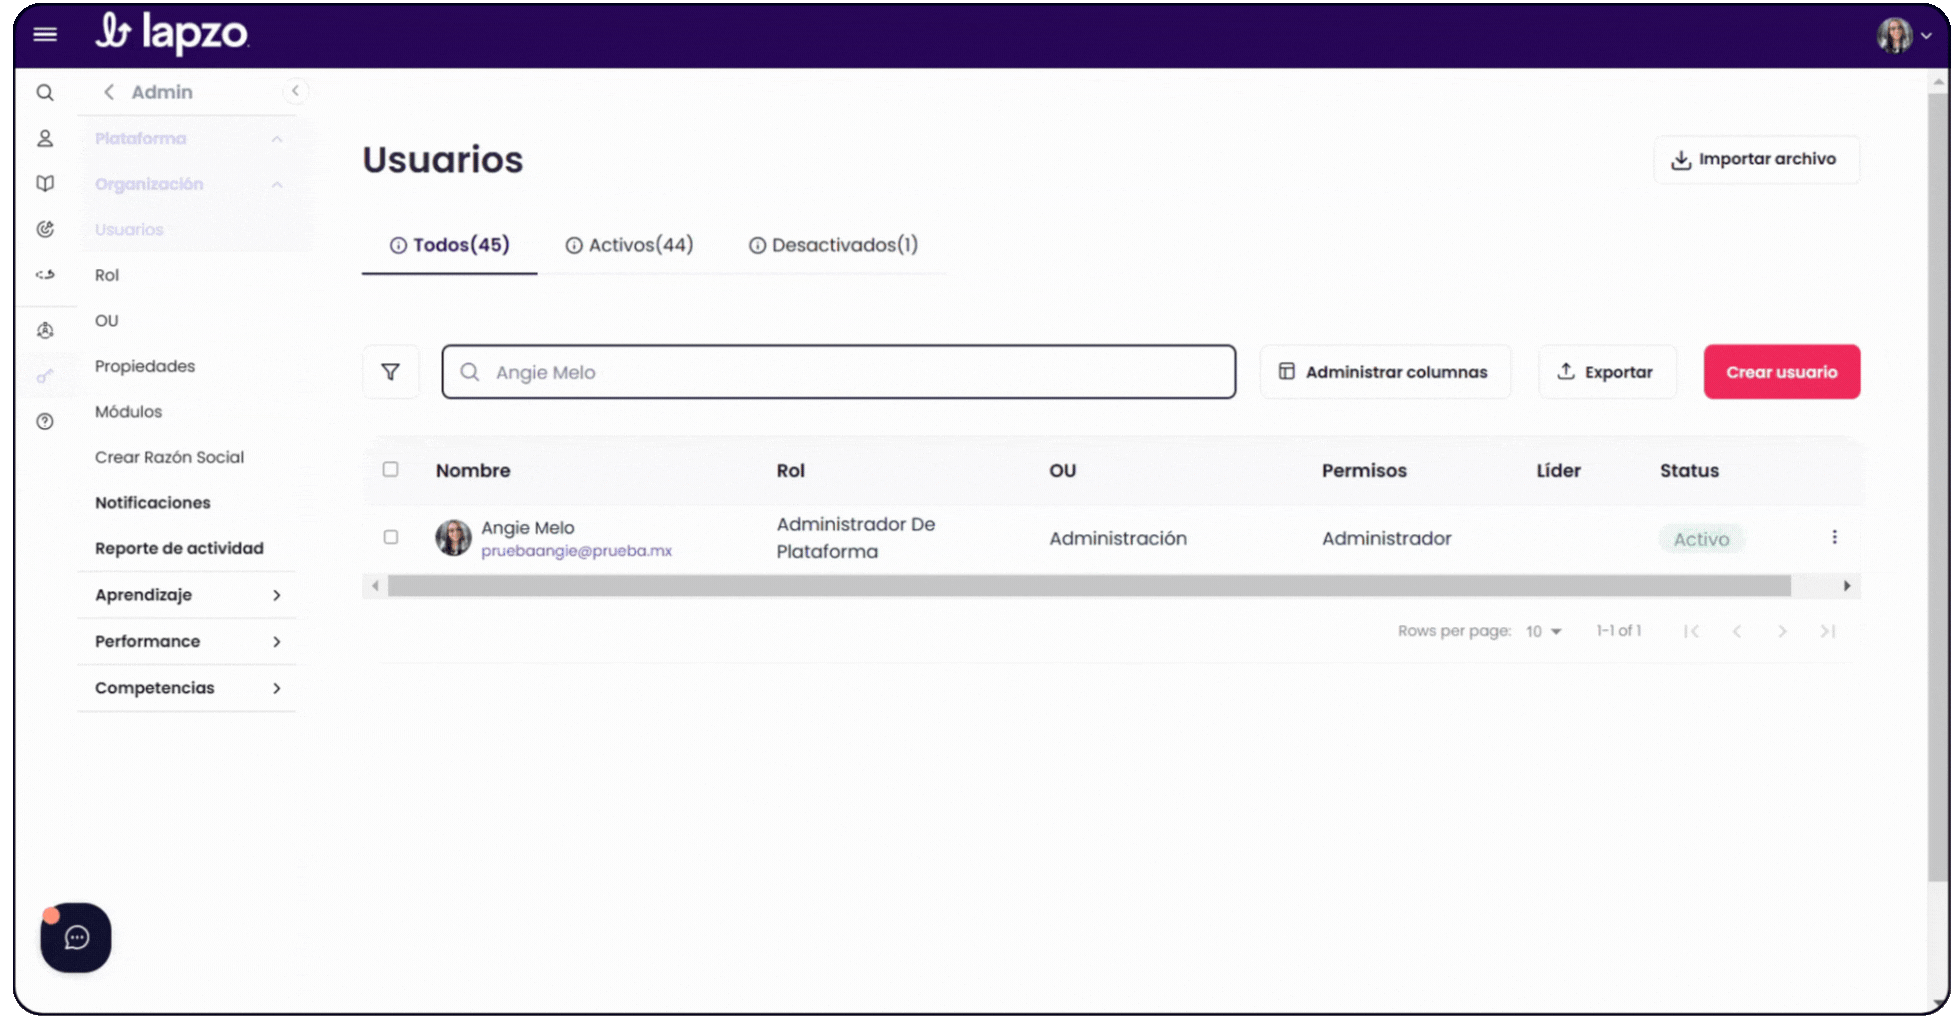The width and height of the screenshot is (1958, 1017).
Task: Open the hamburger menu in the top bar
Action: (x=45, y=33)
